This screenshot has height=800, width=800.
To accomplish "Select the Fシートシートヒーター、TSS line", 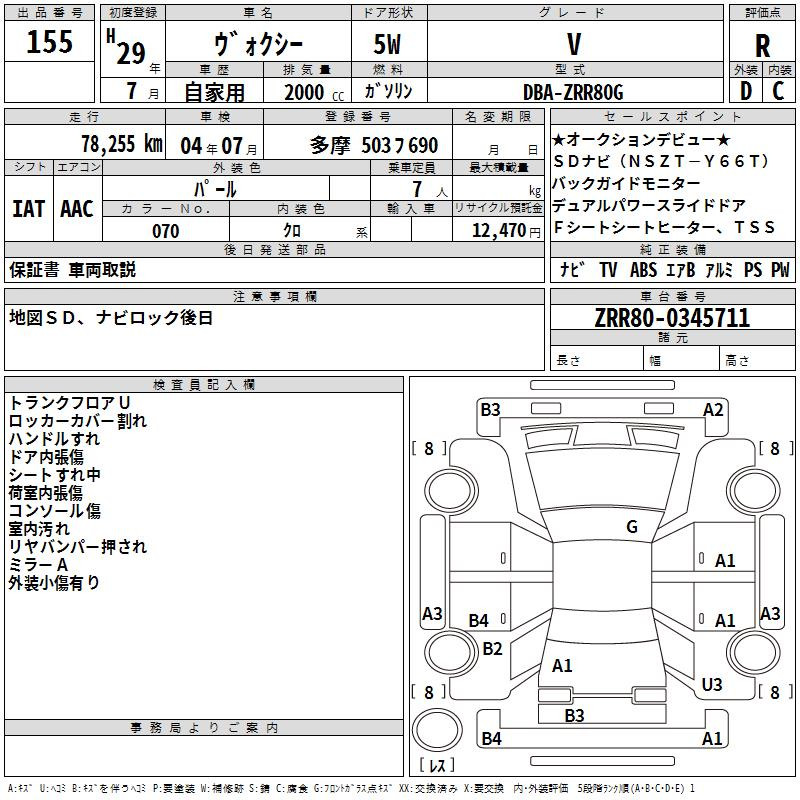I will click(x=664, y=228).
